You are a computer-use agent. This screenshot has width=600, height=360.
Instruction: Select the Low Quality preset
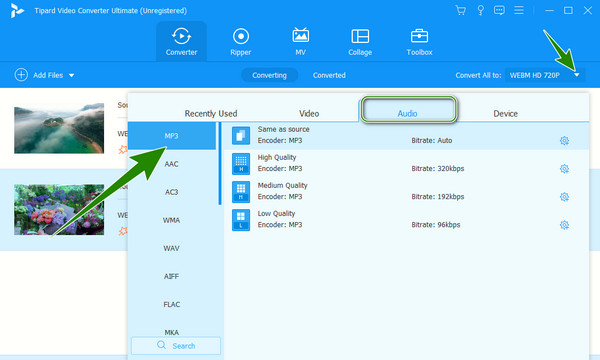[x=406, y=220]
